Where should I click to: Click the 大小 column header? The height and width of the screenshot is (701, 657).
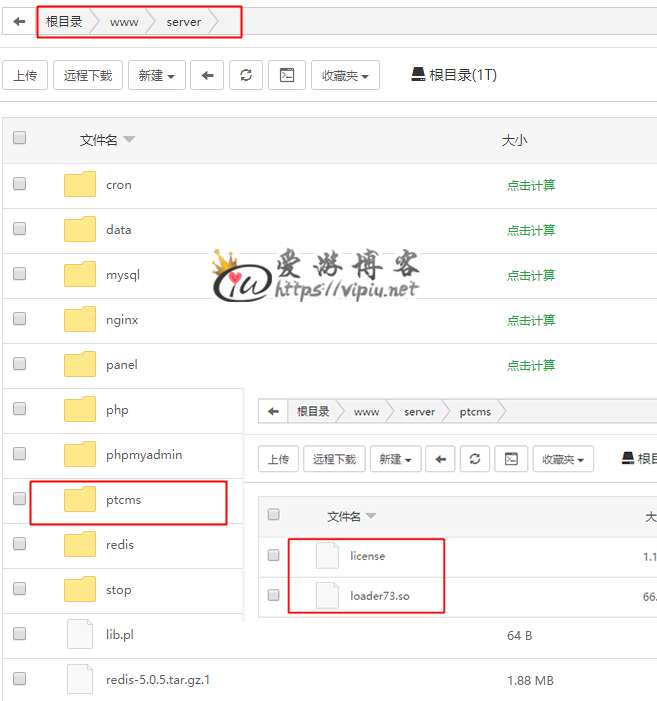coord(514,140)
